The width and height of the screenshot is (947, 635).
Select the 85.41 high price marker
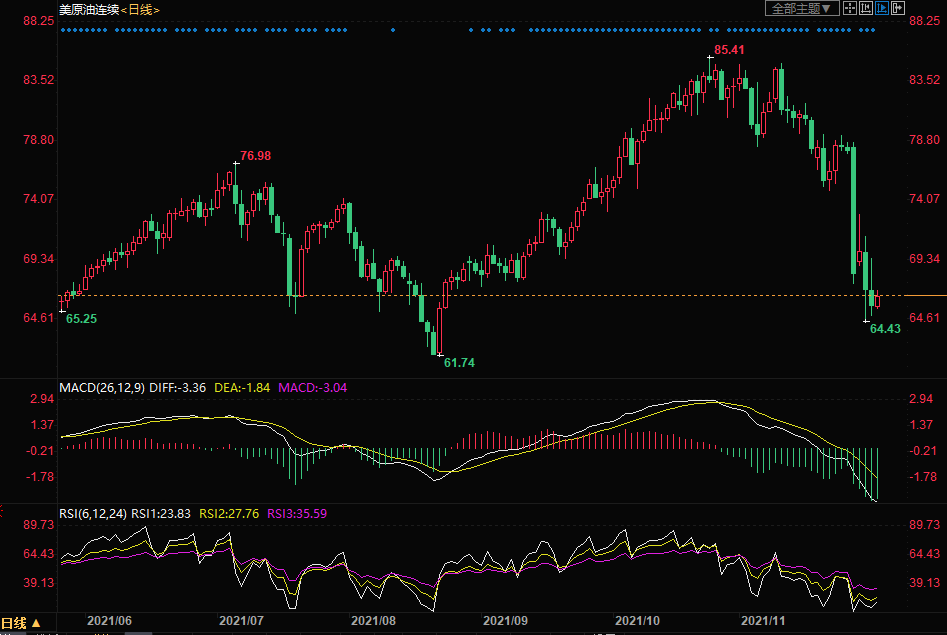pyautogui.click(x=729, y=49)
